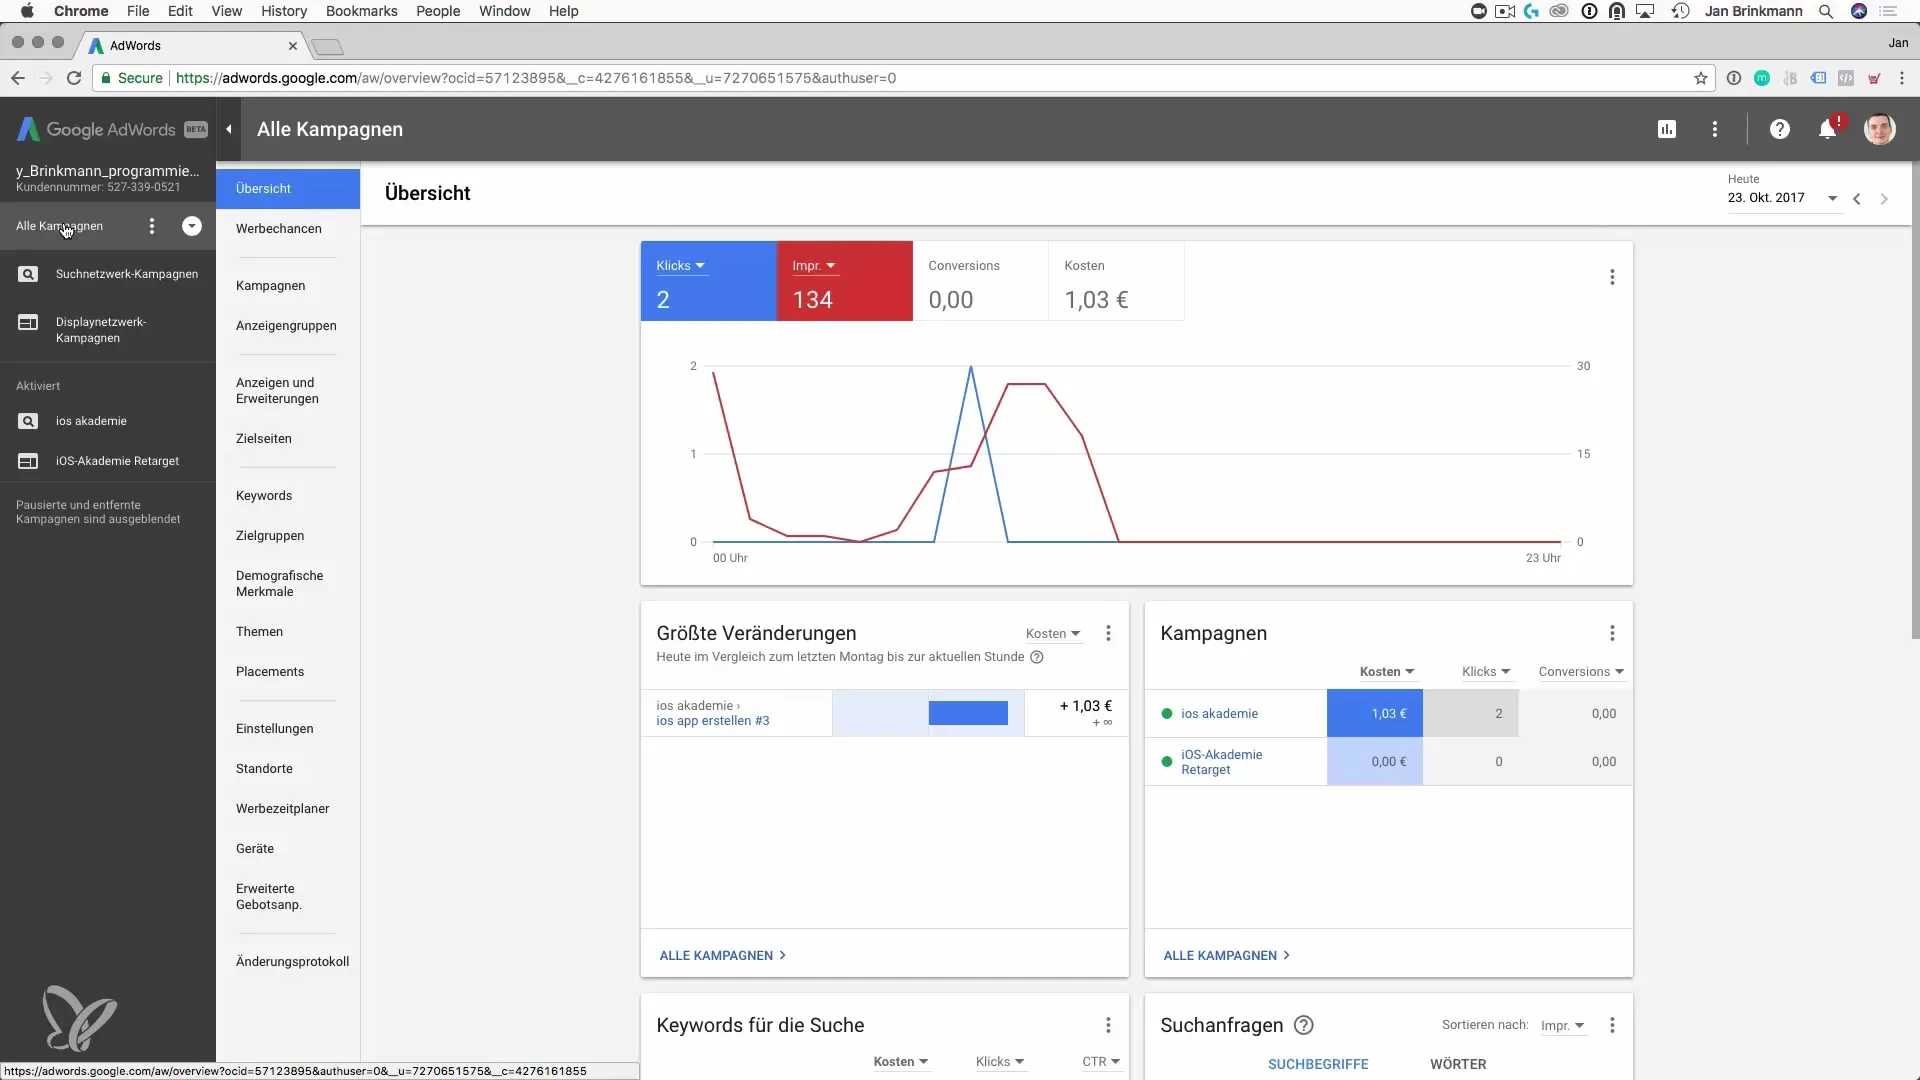
Task: Select the Kosten metric tile
Action: [1116, 281]
